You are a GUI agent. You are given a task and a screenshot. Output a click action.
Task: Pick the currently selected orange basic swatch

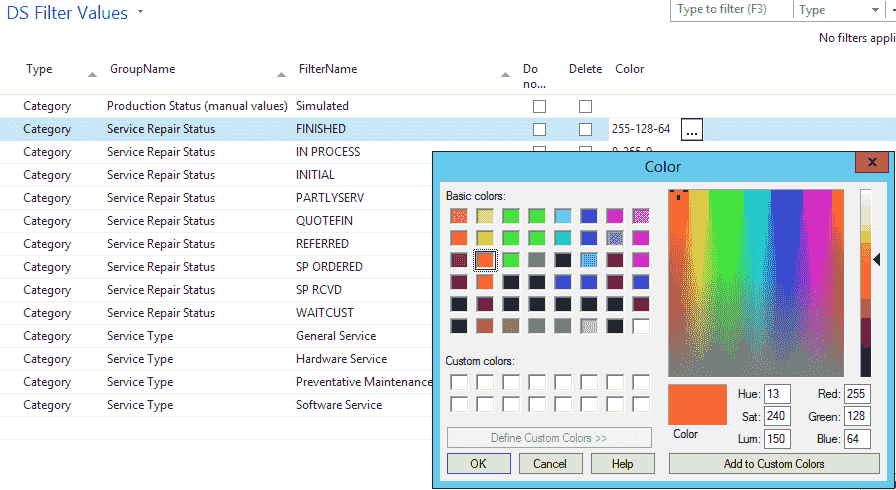pos(485,260)
